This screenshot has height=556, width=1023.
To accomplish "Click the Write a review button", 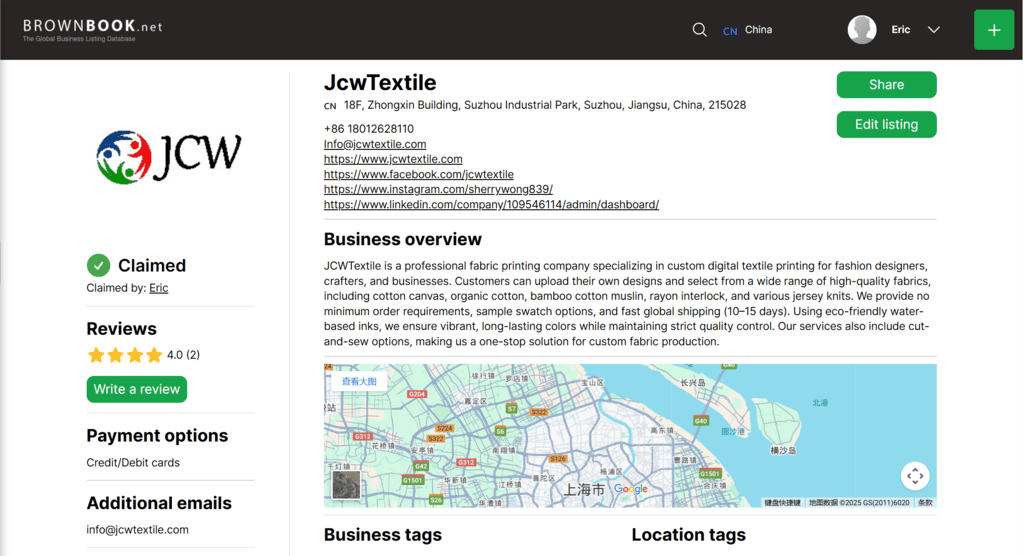I will [136, 389].
